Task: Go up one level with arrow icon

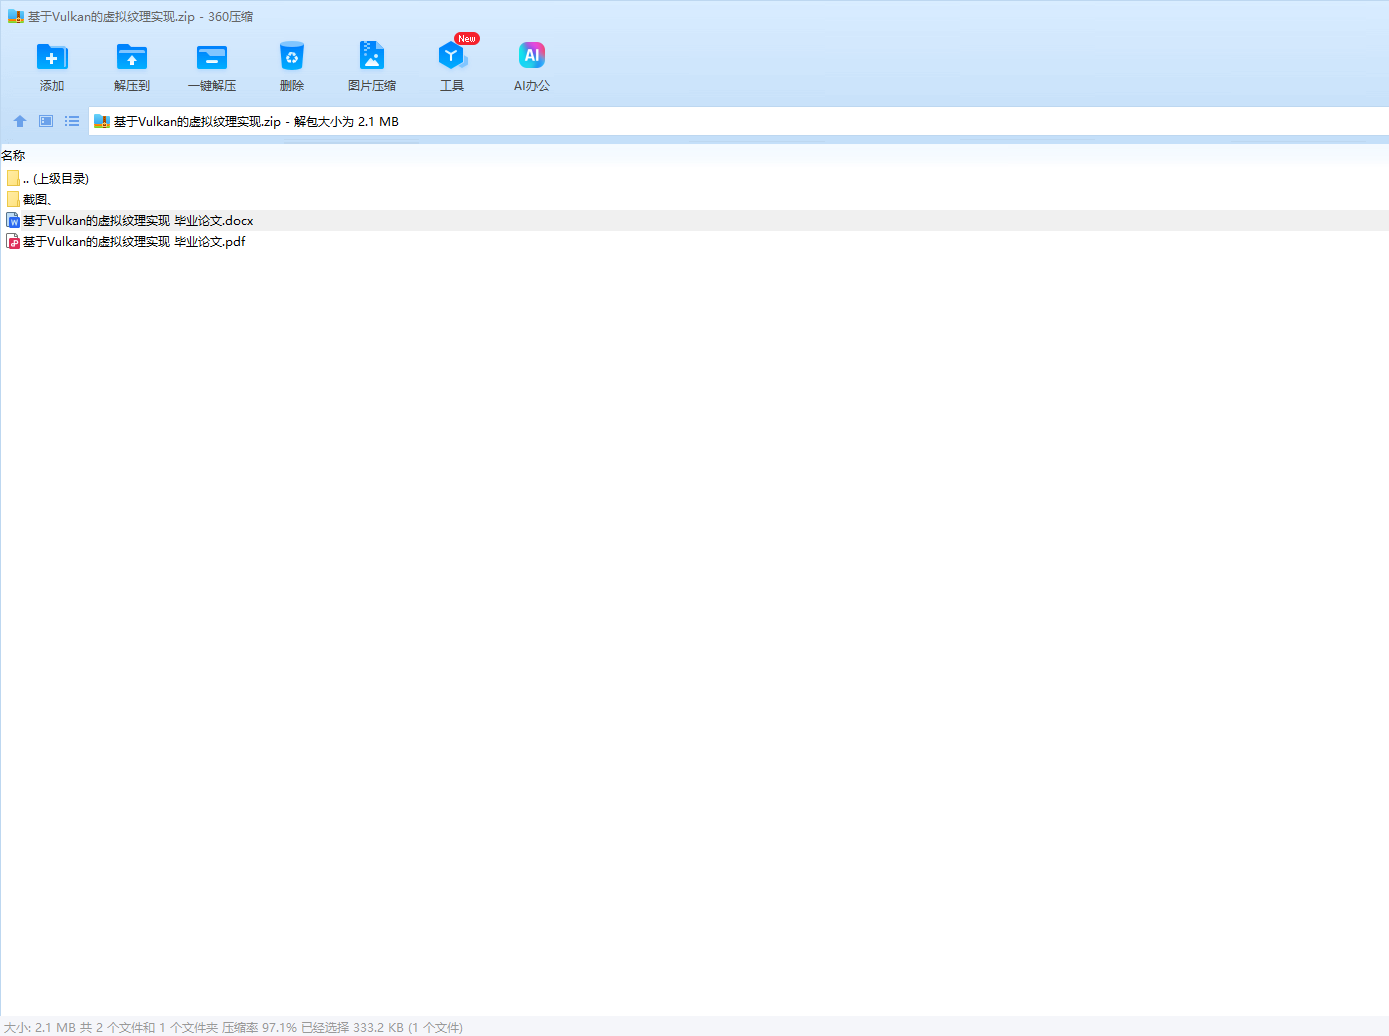Action: coord(20,121)
